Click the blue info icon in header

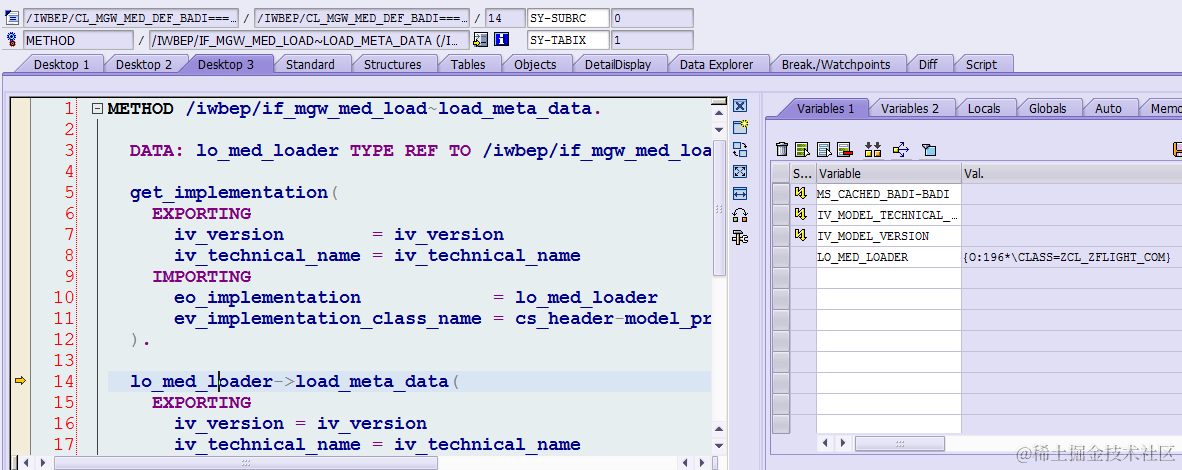(x=502, y=40)
